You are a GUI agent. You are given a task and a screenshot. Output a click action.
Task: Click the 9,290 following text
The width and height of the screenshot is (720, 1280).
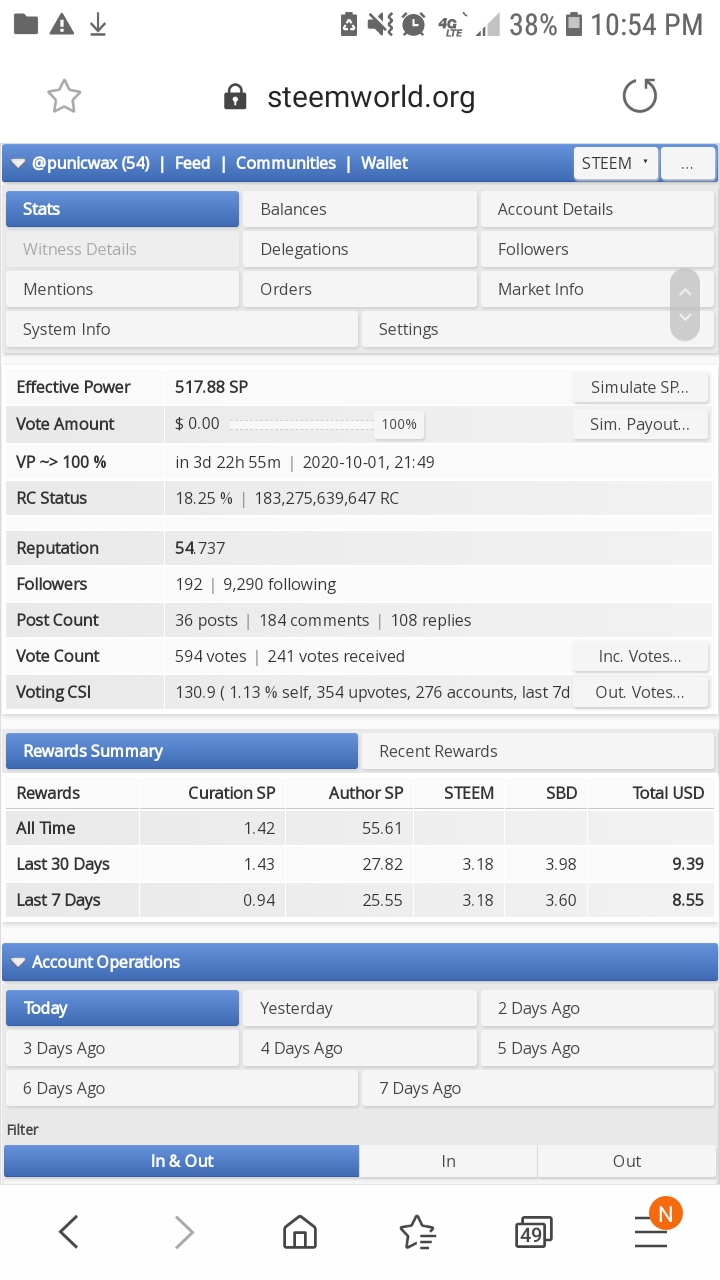click(279, 584)
